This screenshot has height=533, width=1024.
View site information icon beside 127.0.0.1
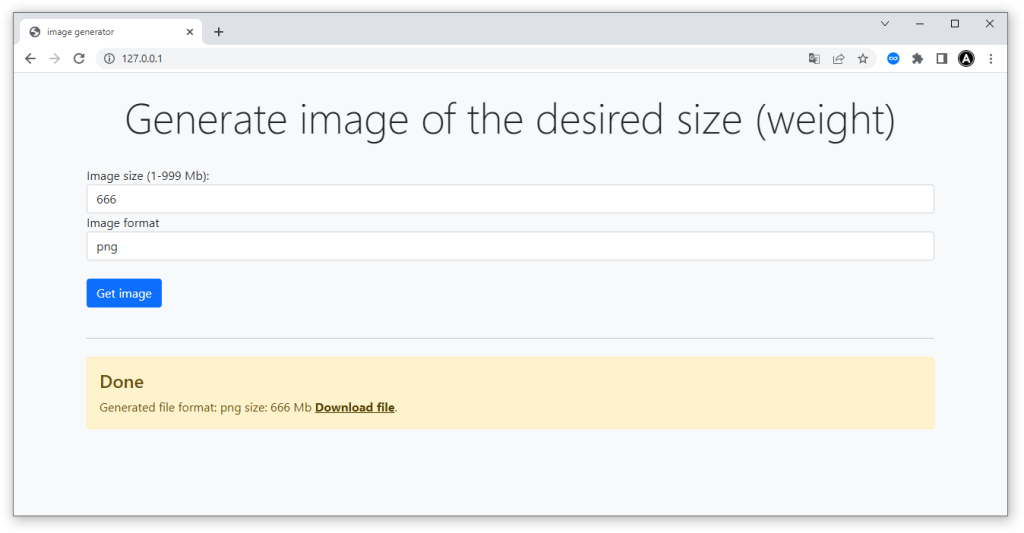[109, 59]
